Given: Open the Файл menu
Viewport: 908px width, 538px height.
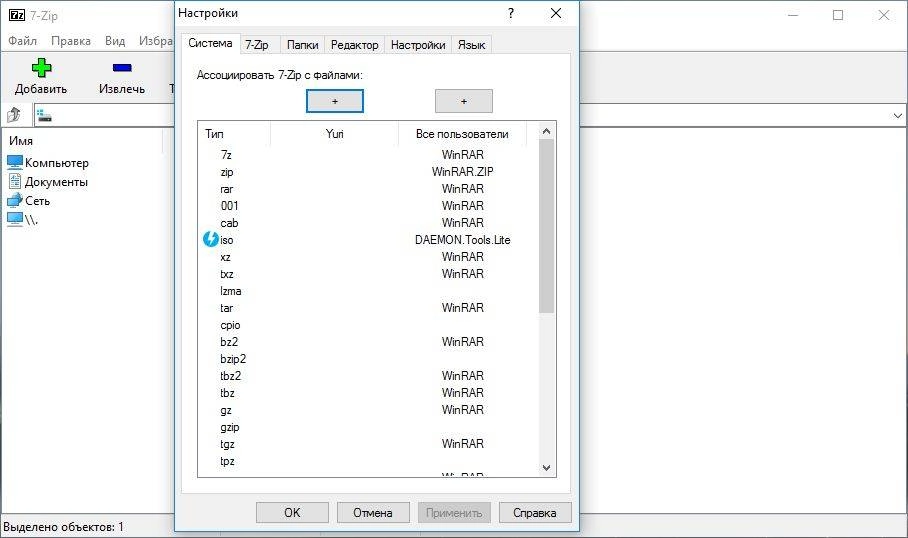Looking at the screenshot, I should (23, 41).
